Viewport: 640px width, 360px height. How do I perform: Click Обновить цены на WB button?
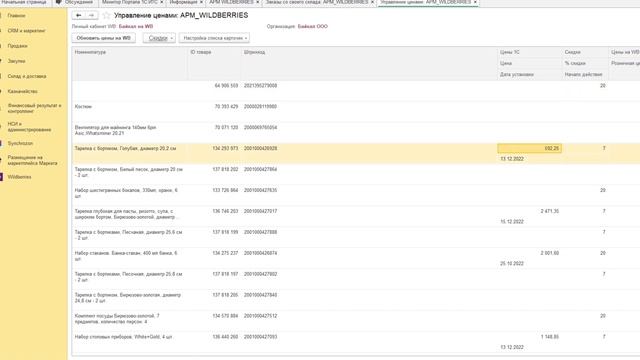coord(104,38)
